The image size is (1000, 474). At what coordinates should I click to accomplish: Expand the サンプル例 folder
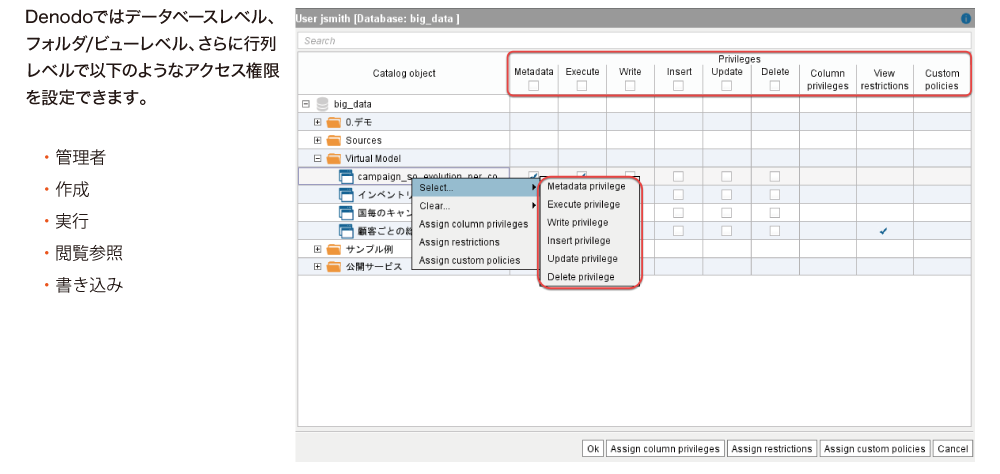(x=318, y=249)
